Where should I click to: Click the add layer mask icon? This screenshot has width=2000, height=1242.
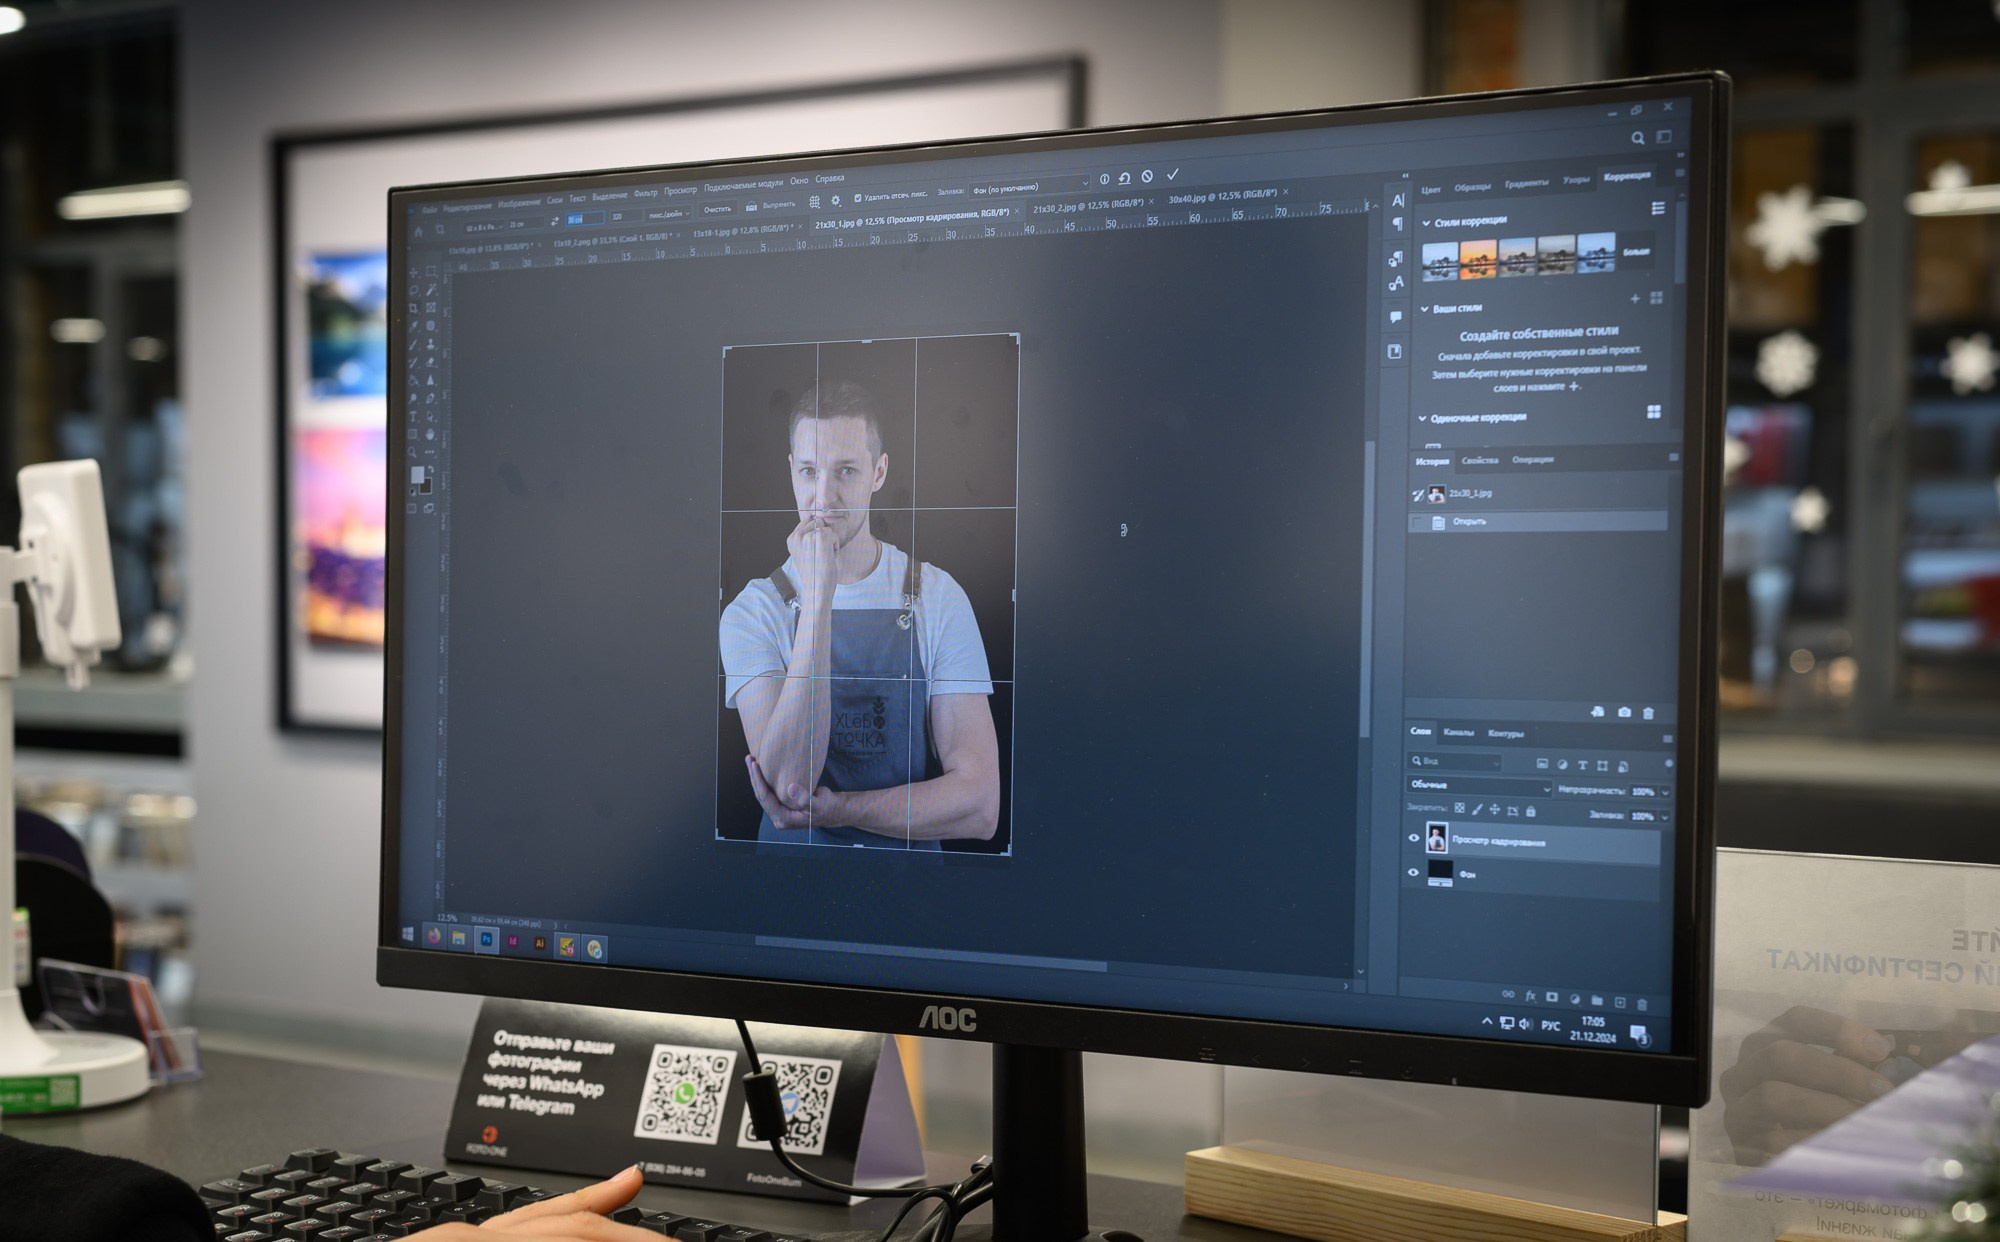pos(1552,997)
